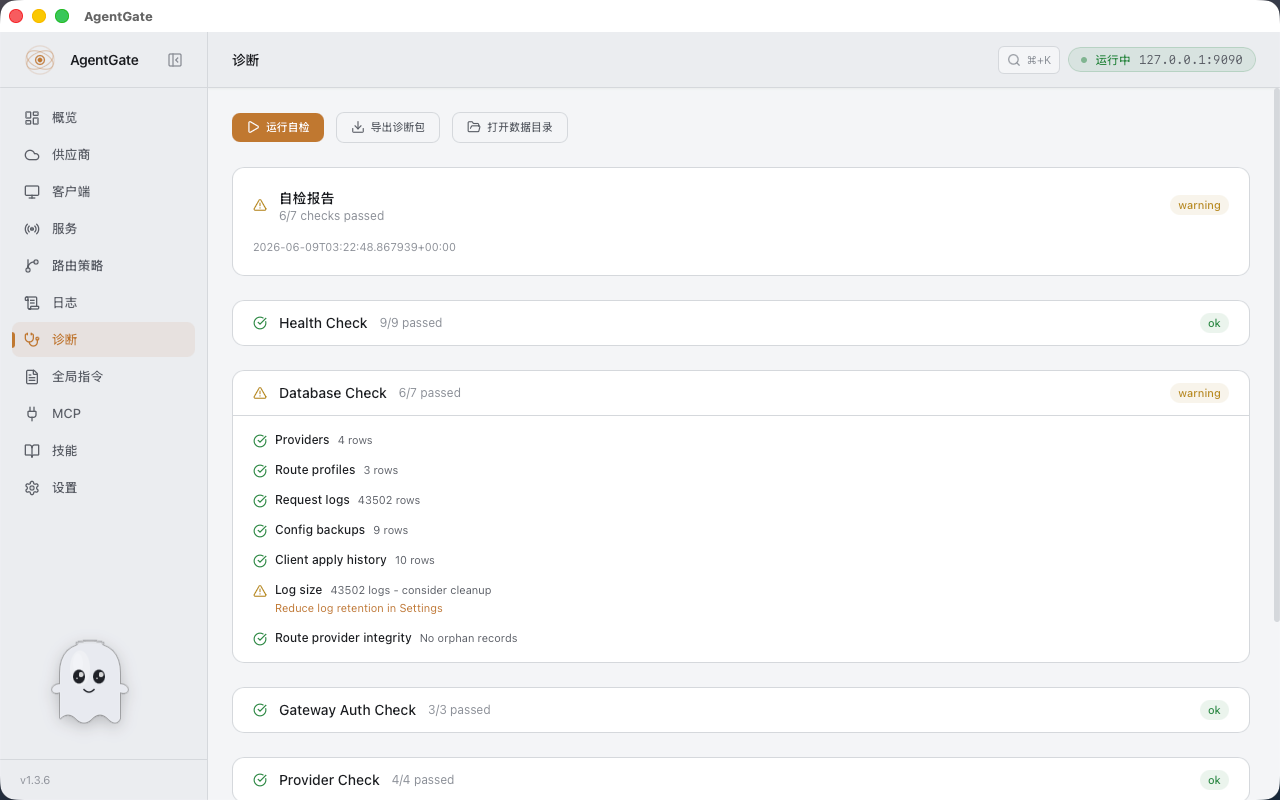Collapse the Database Check section
The image size is (1280, 800).
coord(741,393)
